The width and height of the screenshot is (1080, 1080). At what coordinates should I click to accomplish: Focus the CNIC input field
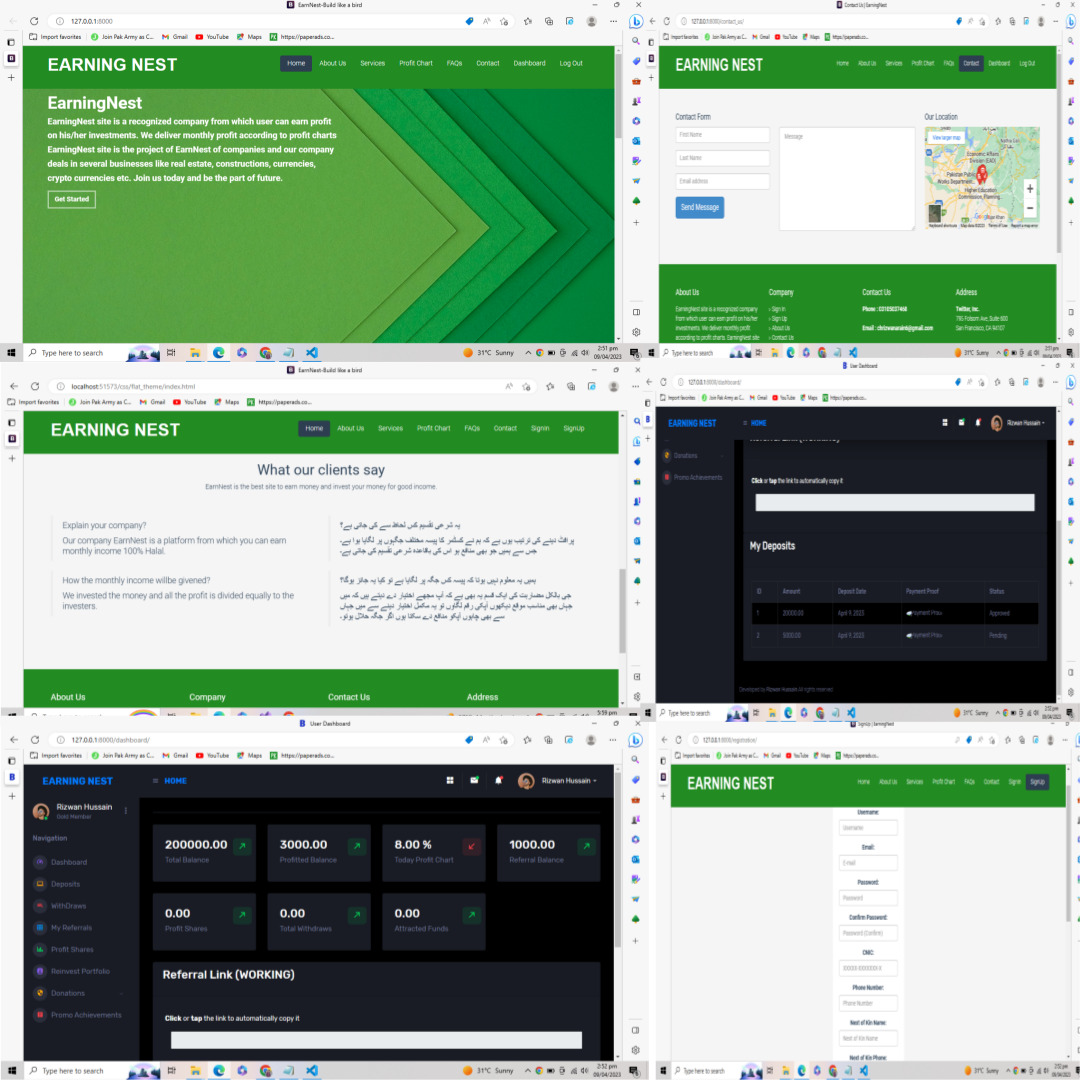tap(868, 968)
